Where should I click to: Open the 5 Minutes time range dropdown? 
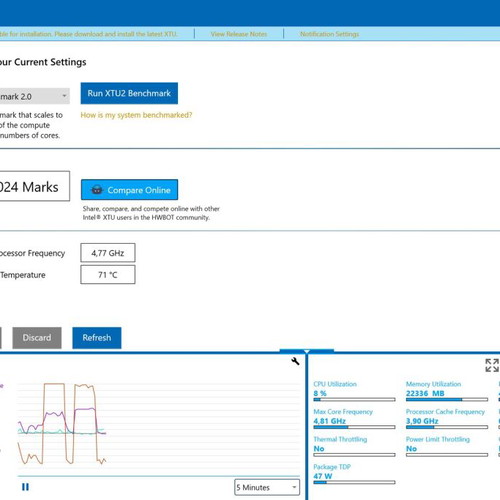267,487
